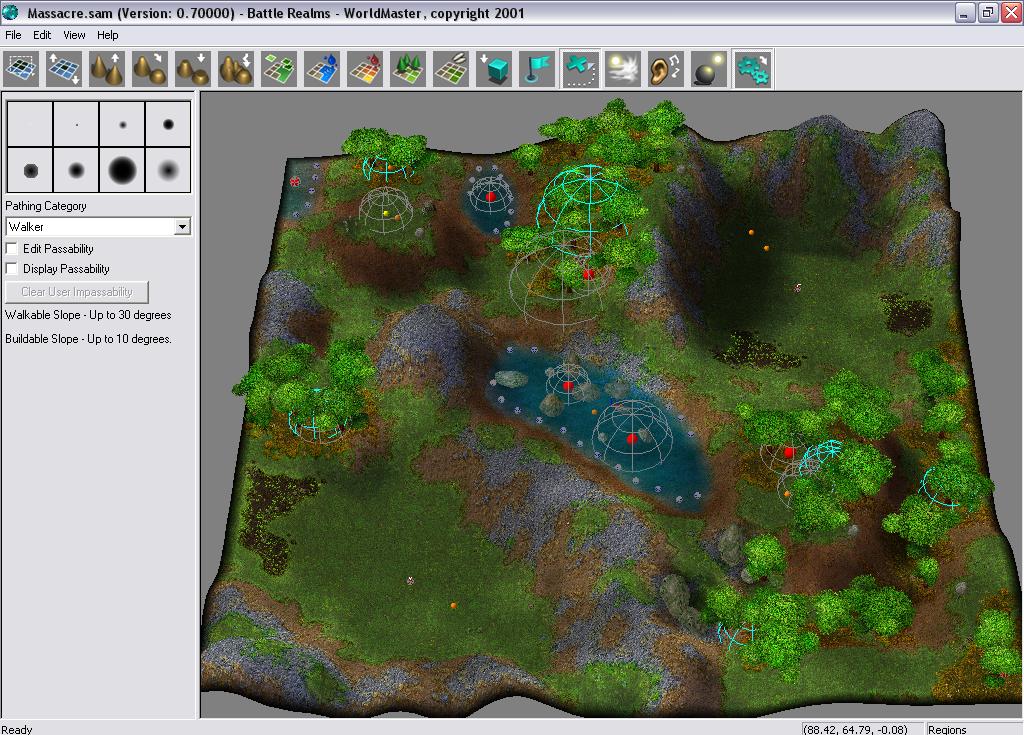Minimize the WorldMaster window
Screen dimensions: 1024x735
tap(965, 13)
